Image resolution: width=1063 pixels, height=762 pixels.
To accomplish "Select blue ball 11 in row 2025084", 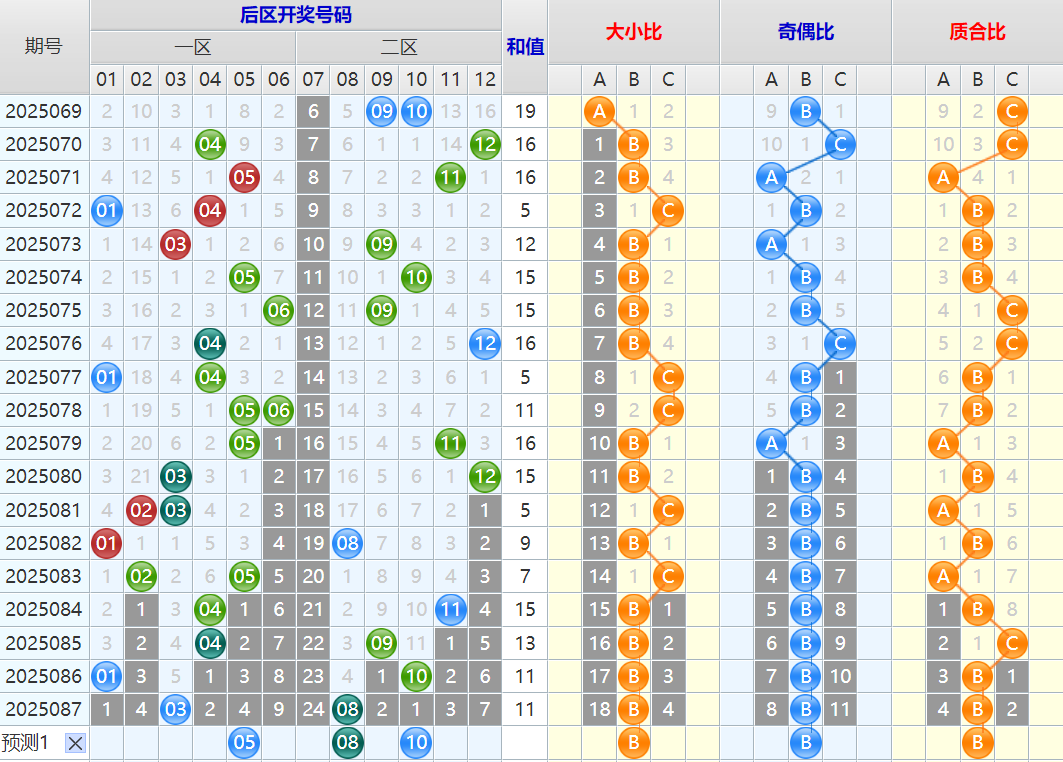I will point(450,609).
